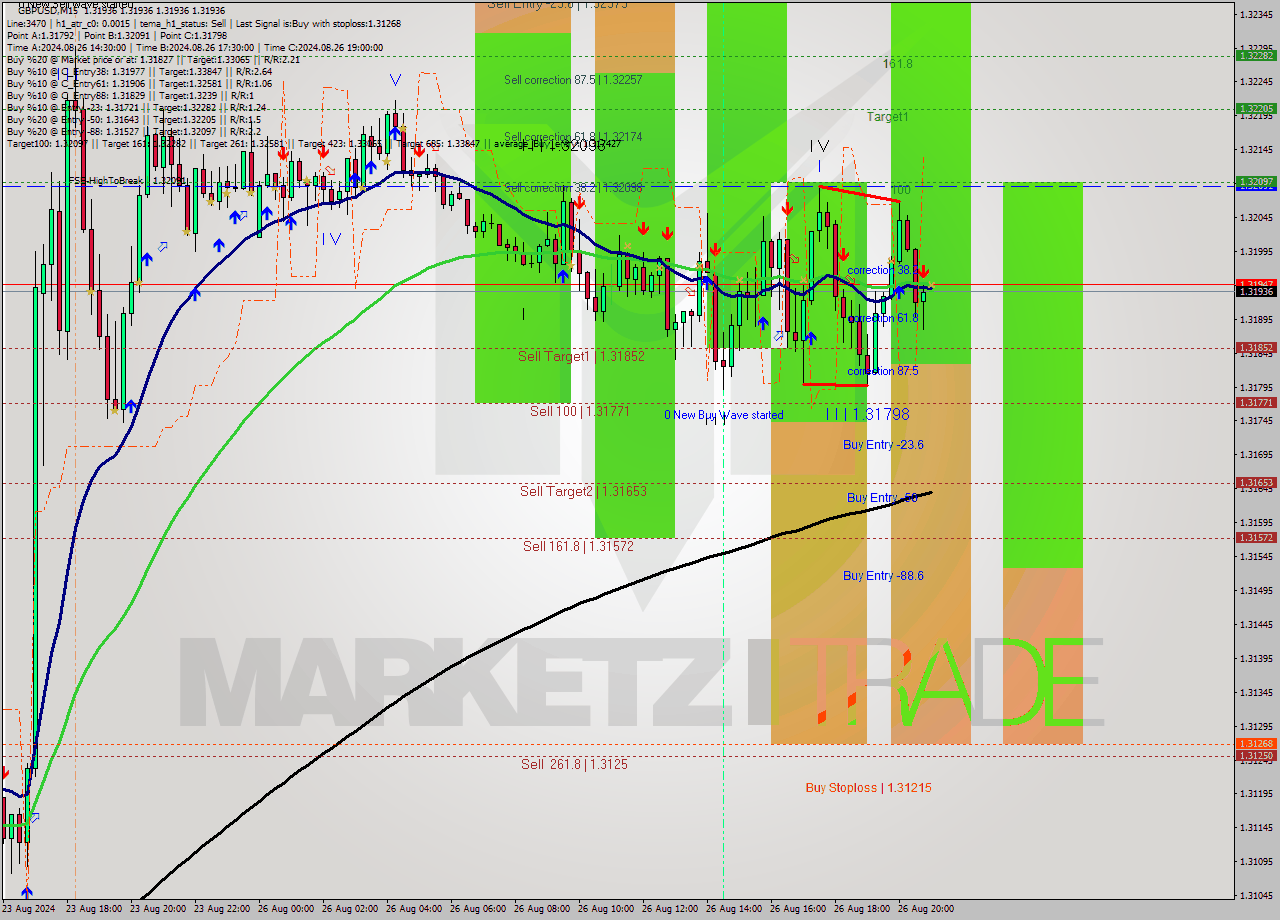Click the '26 Aug 20:00' time axis label
Screen dimensions: 1280x920
[x=926, y=909]
